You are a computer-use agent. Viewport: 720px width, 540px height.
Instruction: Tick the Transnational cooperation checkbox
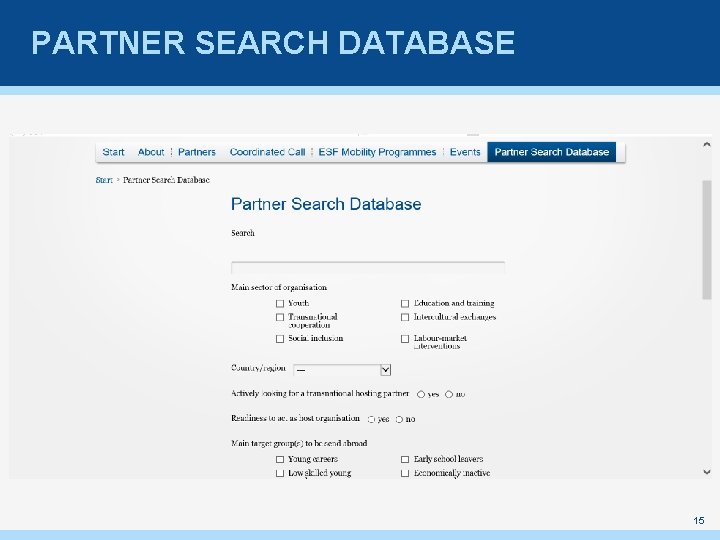tap(280, 317)
